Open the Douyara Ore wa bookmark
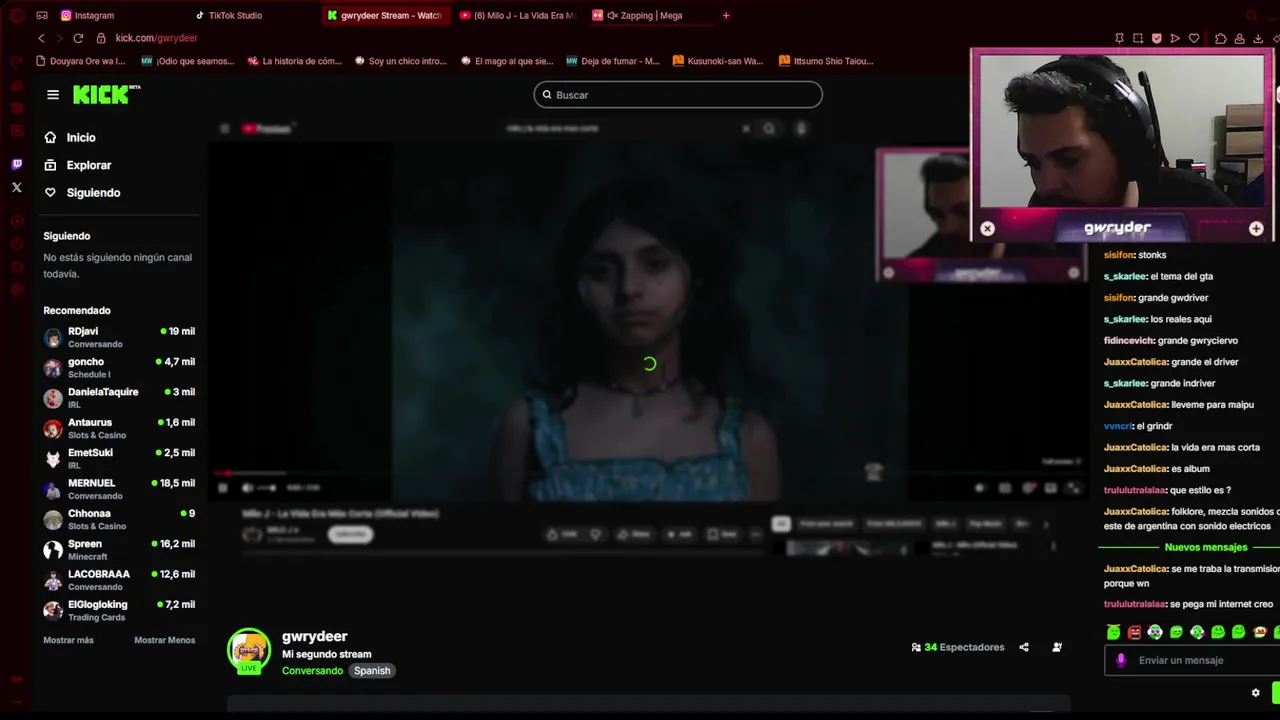Screen dimensions: 1280x720 (x=80, y=61)
